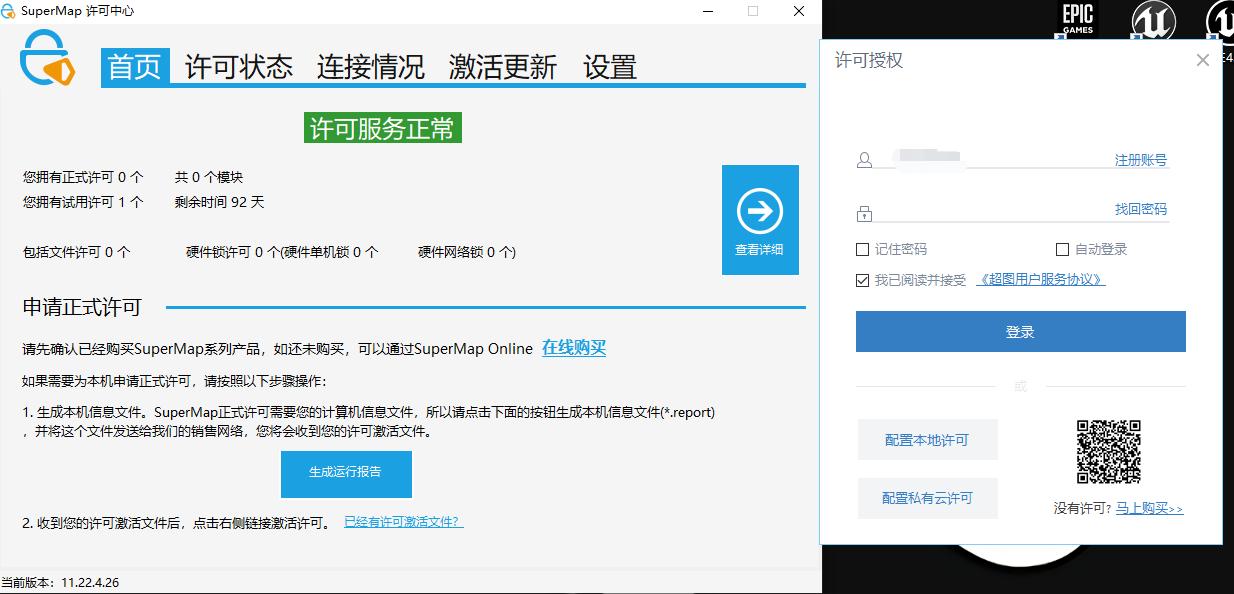Click the user avatar icon beside the account field
Image resolution: width=1234 pixels, height=594 pixels.
865,160
